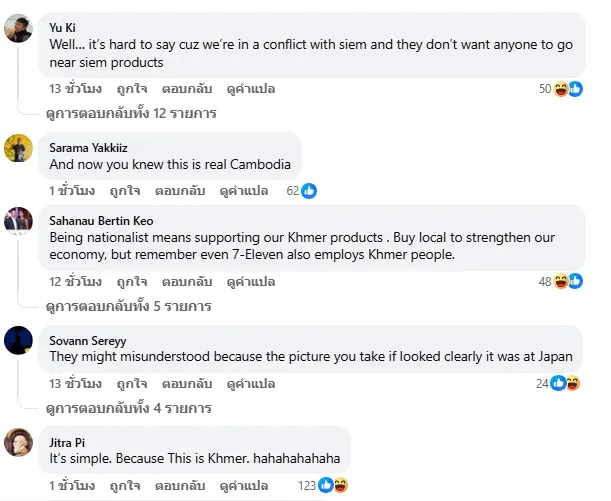Click Jitra Pi's profile picture

[x=18, y=443]
